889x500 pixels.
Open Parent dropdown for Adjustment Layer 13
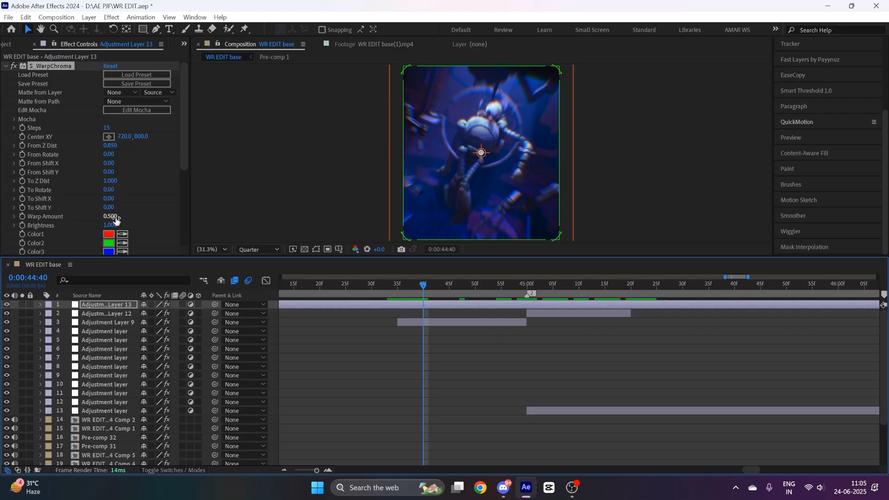click(244, 304)
